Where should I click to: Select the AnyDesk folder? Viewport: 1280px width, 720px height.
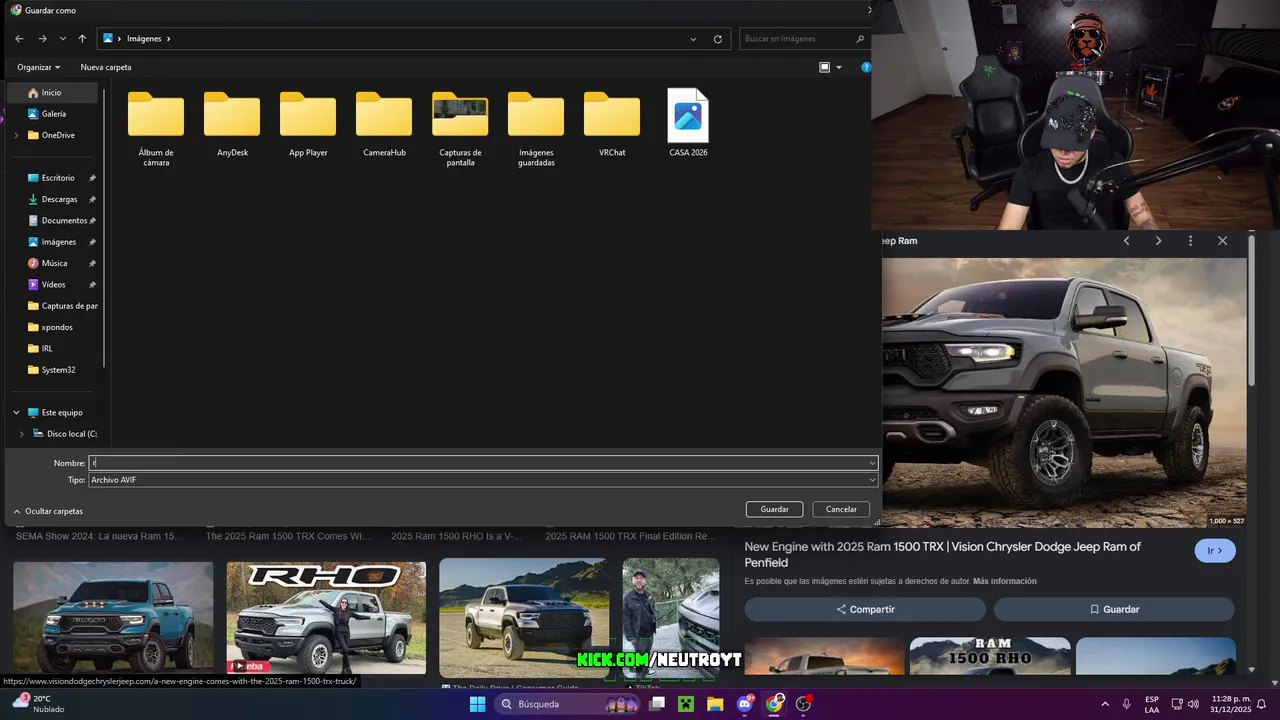232,124
